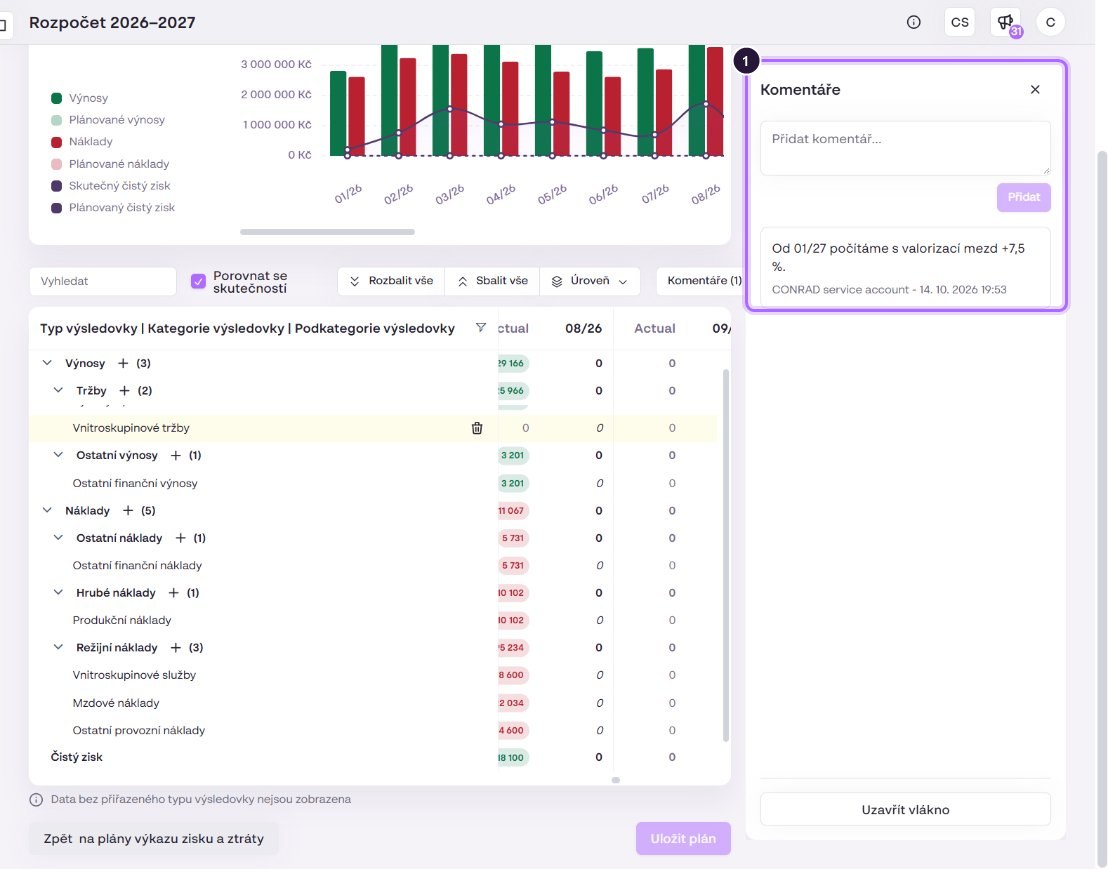This screenshot has height=869, width=1108.
Task: Add item under Ostatní náklady plus icon
Action: point(180,538)
